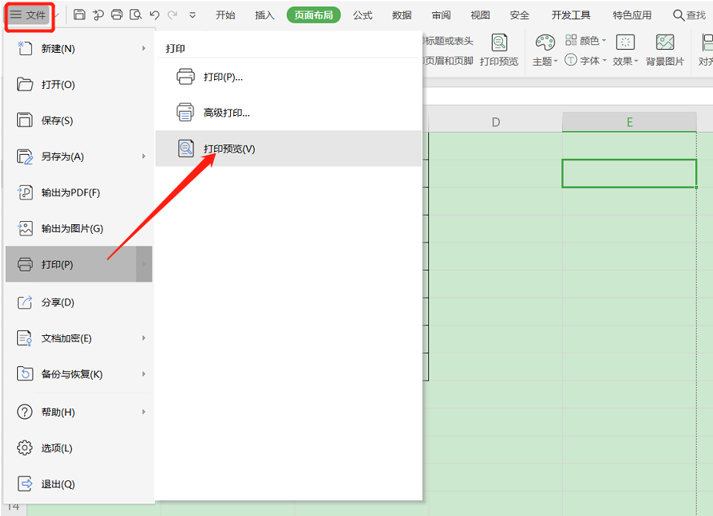Open the 公式 tab
Viewport: 713px width, 516px height.
click(x=362, y=15)
